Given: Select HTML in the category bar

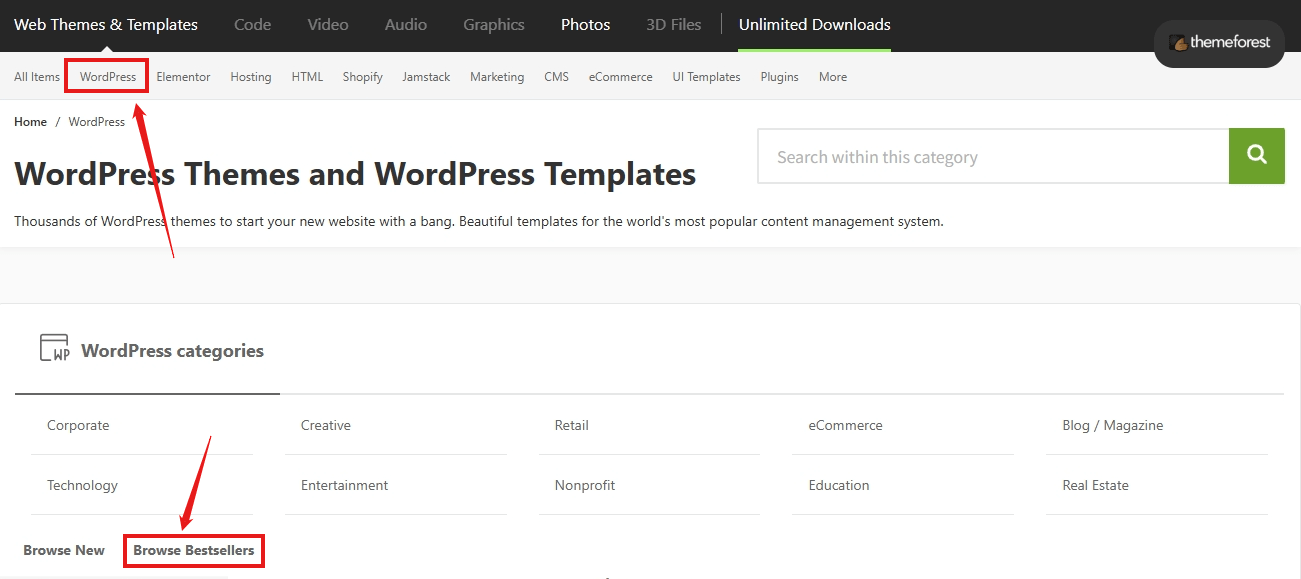Looking at the screenshot, I should 307,77.
